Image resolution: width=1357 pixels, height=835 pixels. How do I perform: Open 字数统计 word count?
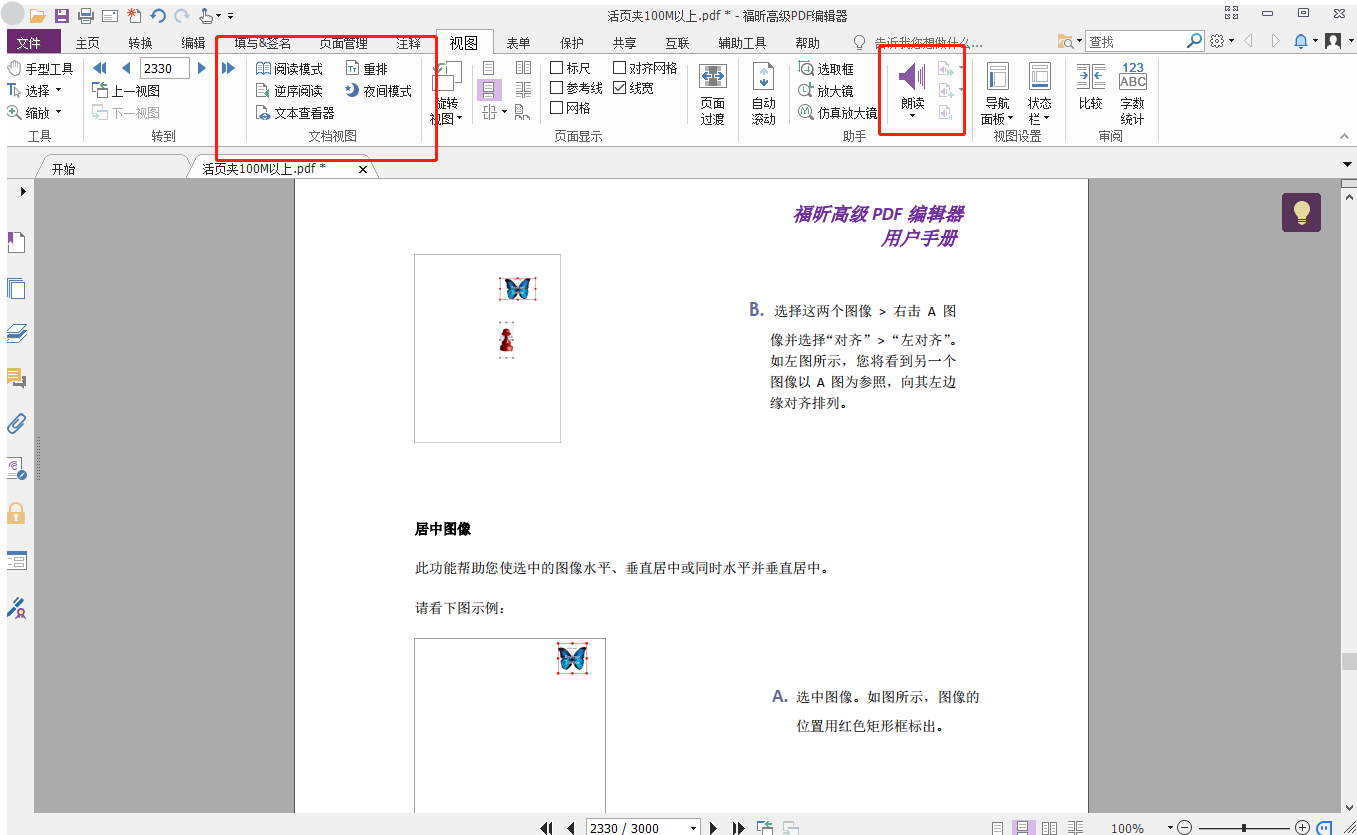tap(1132, 90)
